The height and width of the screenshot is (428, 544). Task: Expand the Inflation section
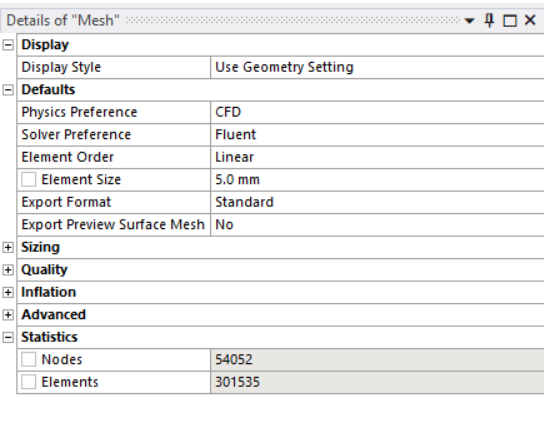[x=8, y=292]
